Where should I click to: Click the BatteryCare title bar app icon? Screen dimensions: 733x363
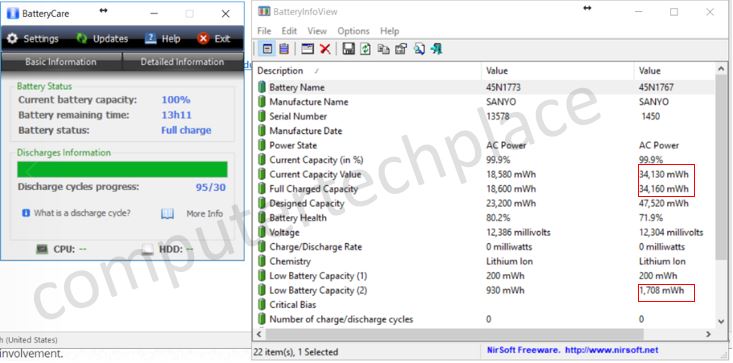tap(13, 14)
